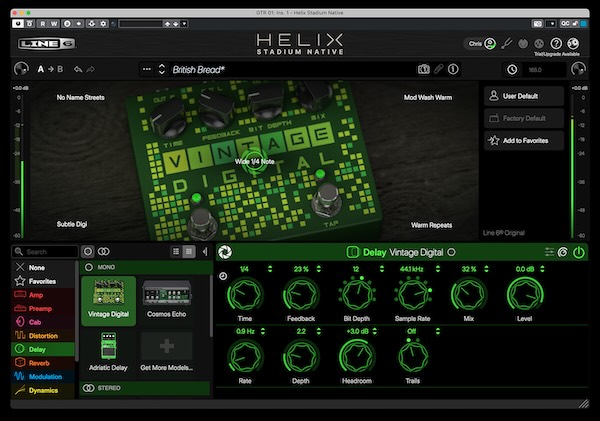This screenshot has height=421, width=600.
Task: Select the Amp category
Action: click(43, 295)
